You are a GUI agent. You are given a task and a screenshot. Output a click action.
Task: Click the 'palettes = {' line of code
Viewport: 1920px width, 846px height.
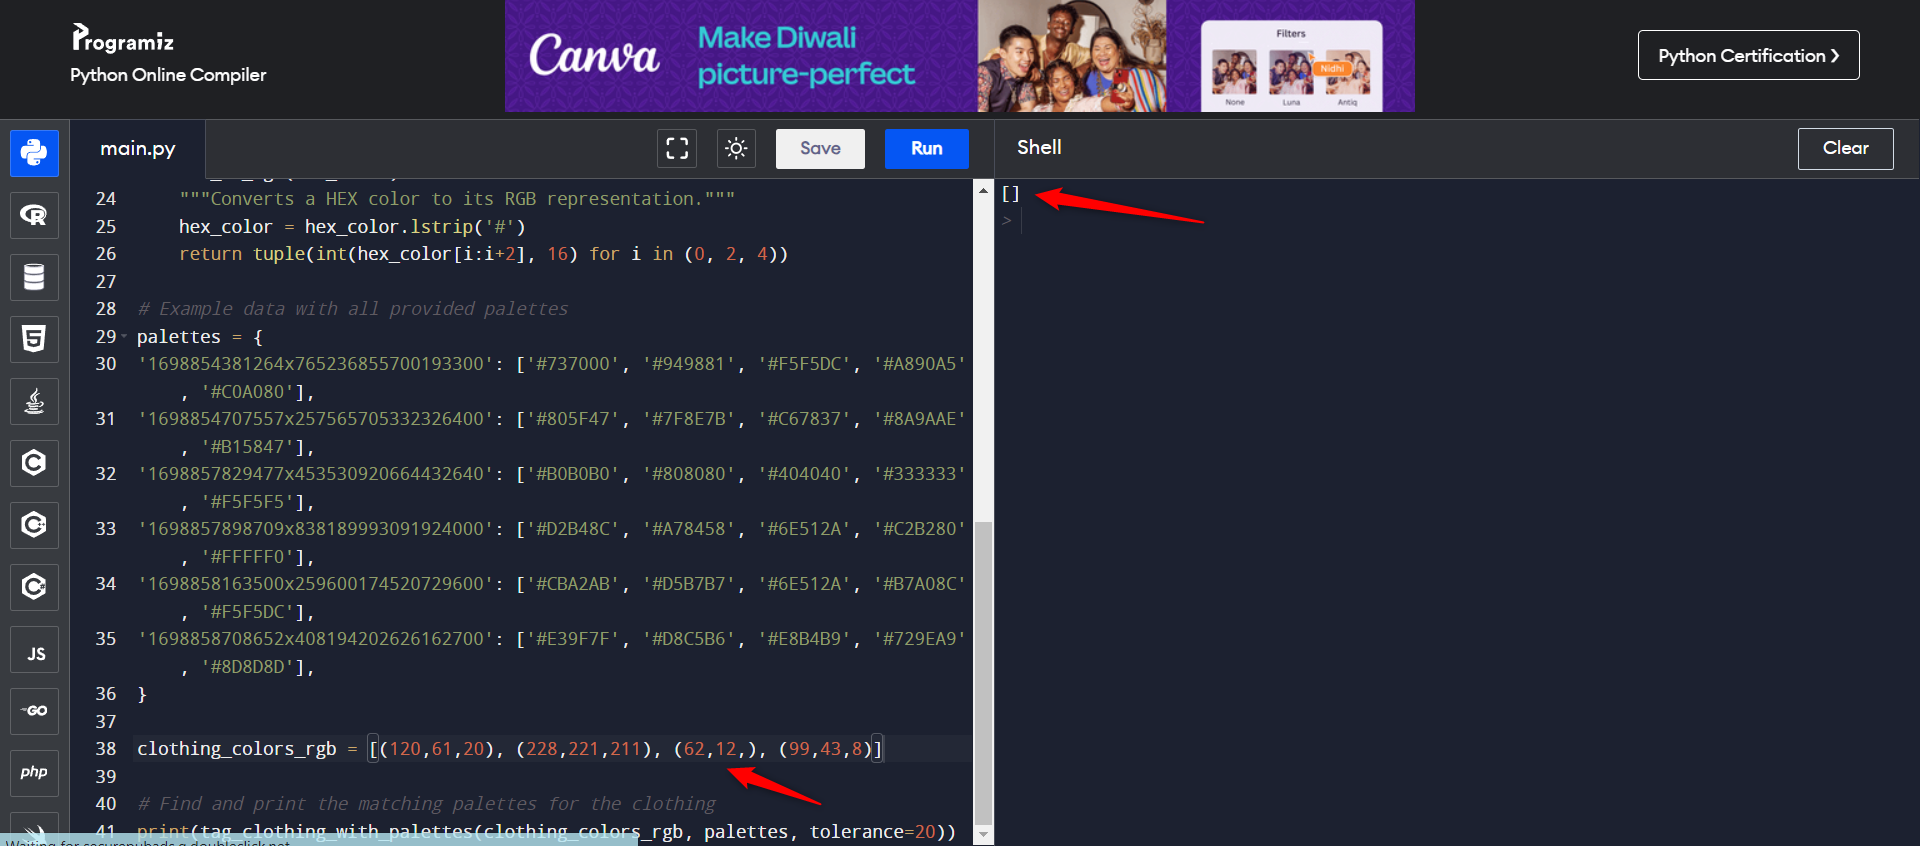tap(200, 337)
